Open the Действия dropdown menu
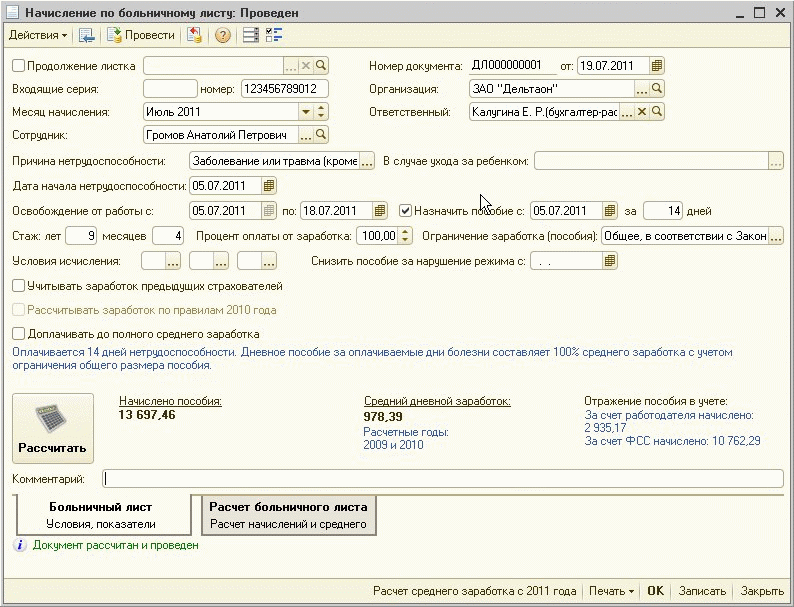794x607 pixels. coord(38,36)
